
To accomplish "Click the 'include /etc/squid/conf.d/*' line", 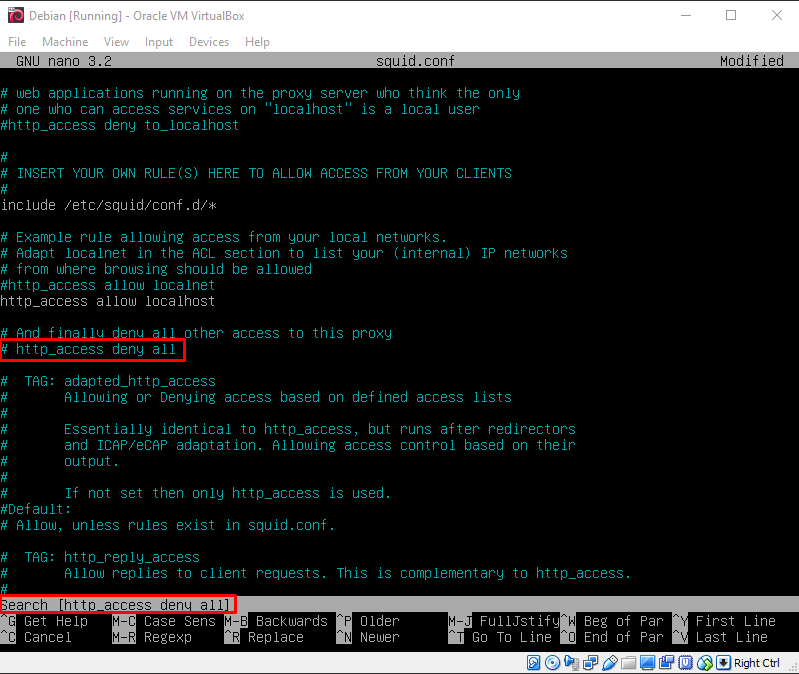I will pyautogui.click(x=109, y=205).
